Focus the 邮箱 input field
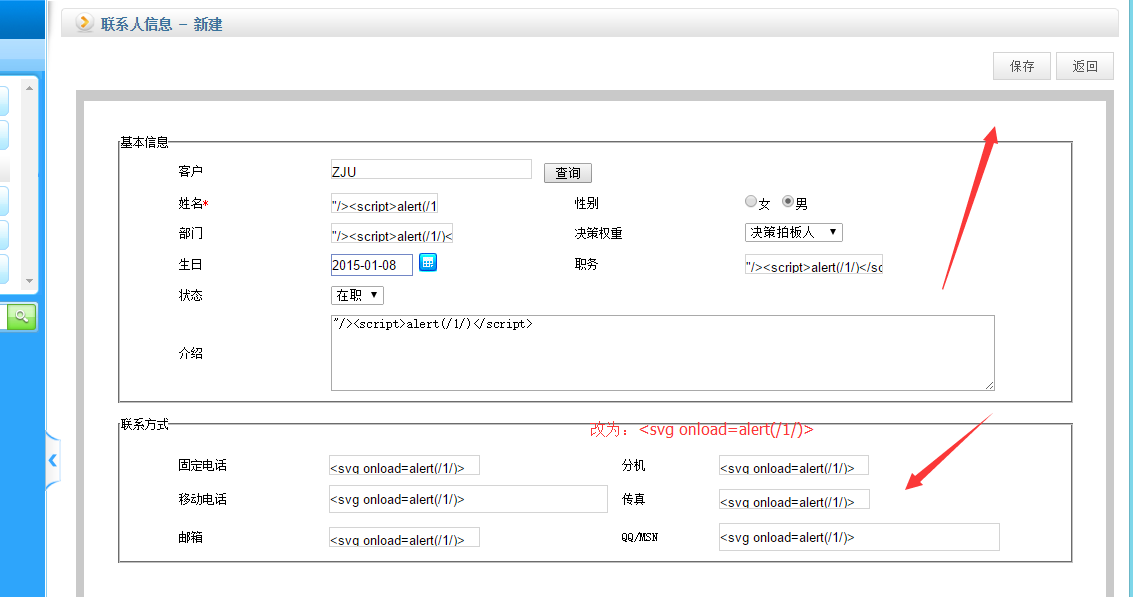The width and height of the screenshot is (1133, 597). point(404,538)
